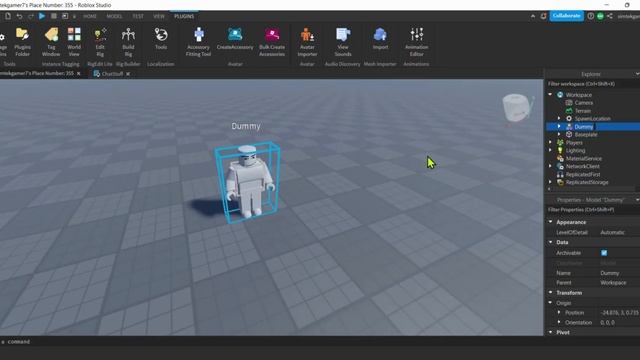Switch to the VIEW ribbon tab
The width and height of the screenshot is (640, 360).
click(159, 16)
